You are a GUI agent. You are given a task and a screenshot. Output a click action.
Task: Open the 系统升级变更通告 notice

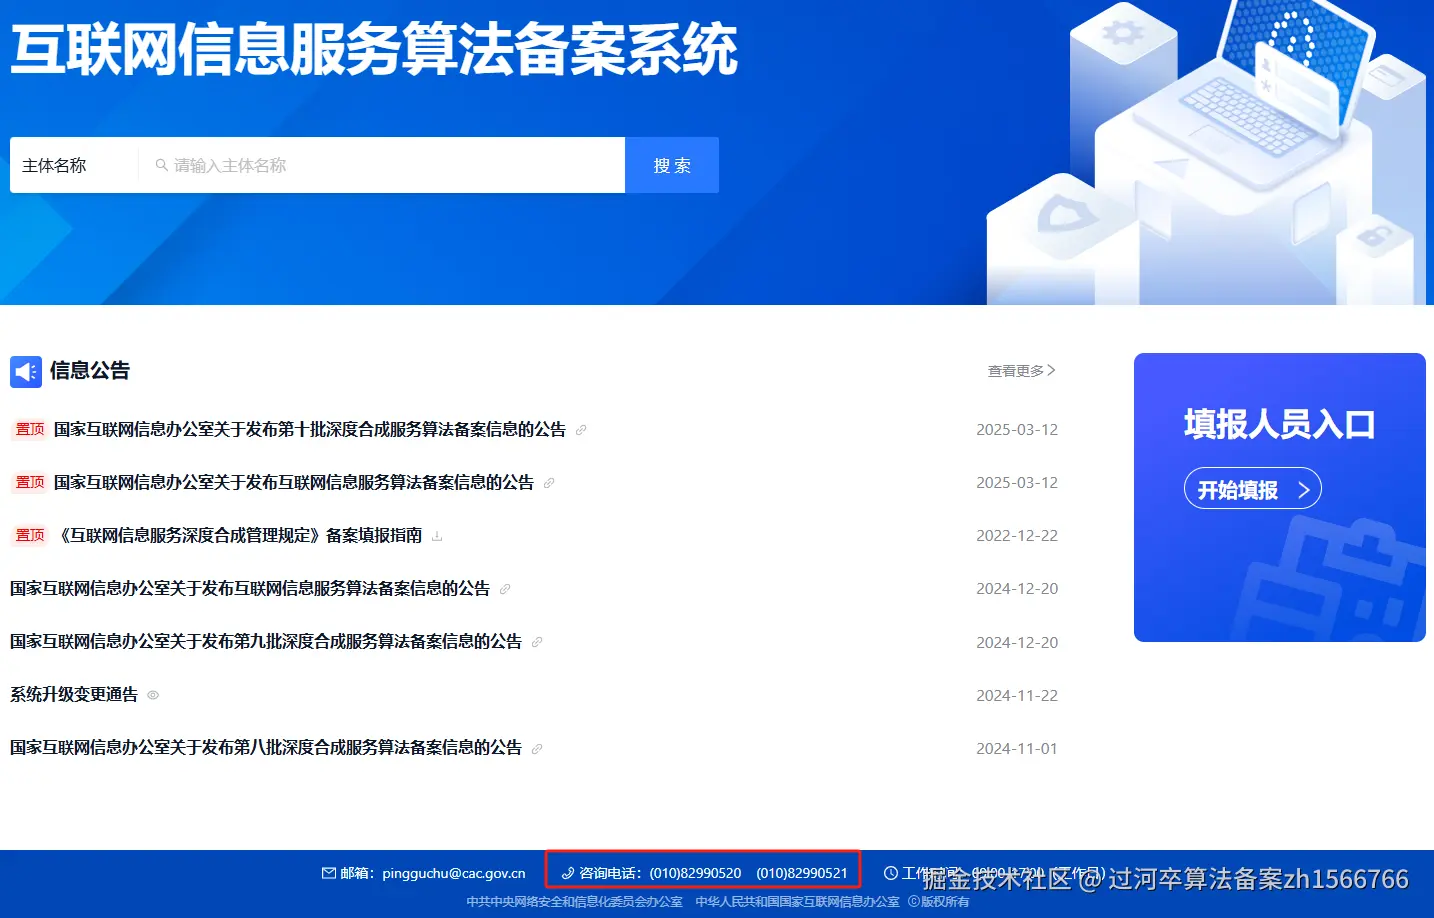(x=72, y=694)
